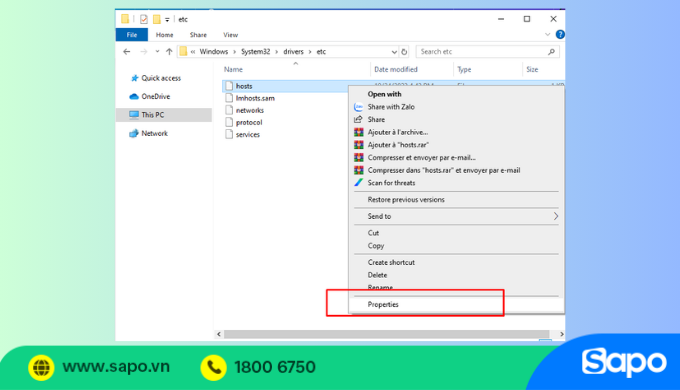Screen dimensions: 680x390
Task: Click scrollbar right arrow
Action: pyautogui.click(x=561, y=334)
